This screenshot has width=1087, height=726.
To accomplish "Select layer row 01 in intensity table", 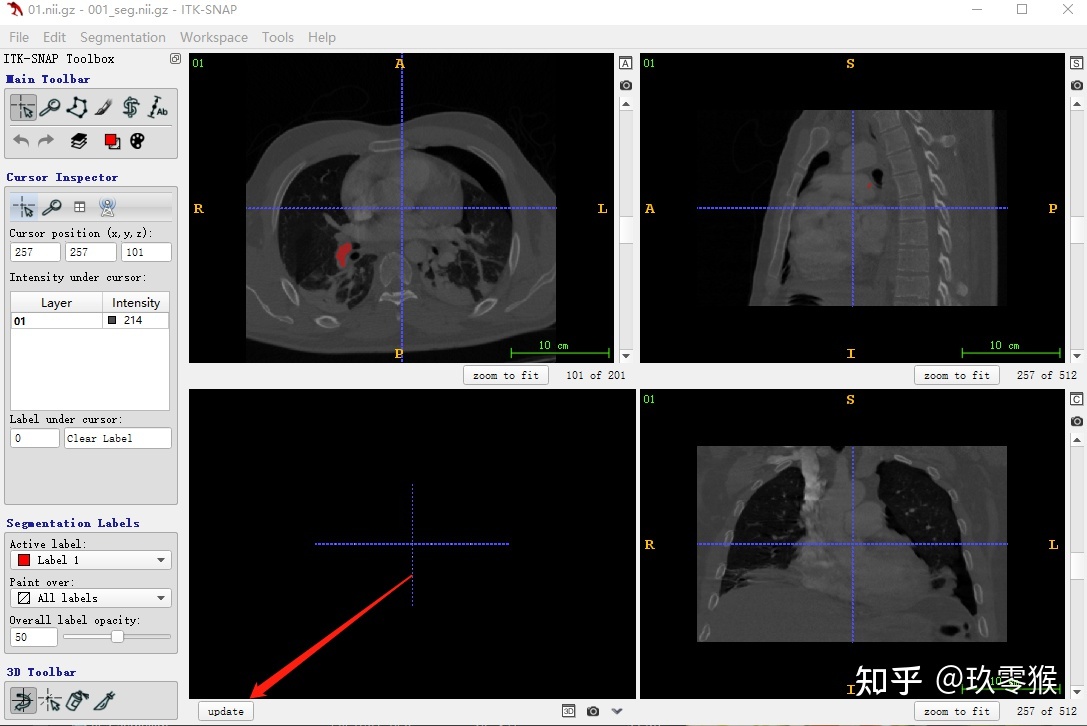I will (x=90, y=320).
